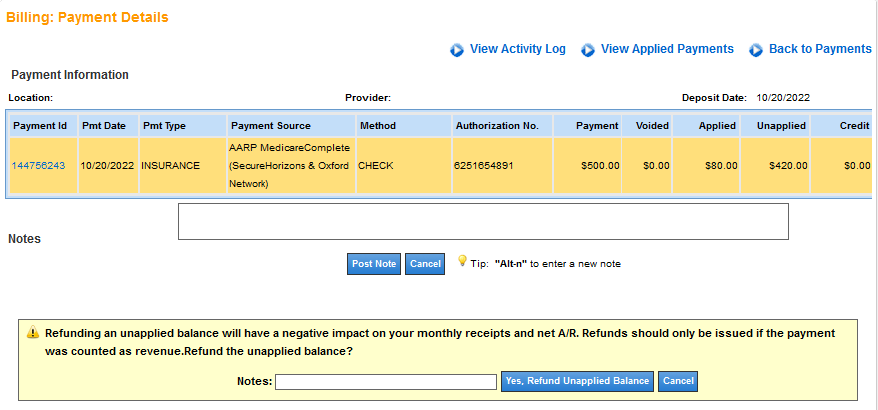The image size is (878, 410).
Task: Click the arrow icon beside View Applied Payments
Action: pyautogui.click(x=588, y=50)
